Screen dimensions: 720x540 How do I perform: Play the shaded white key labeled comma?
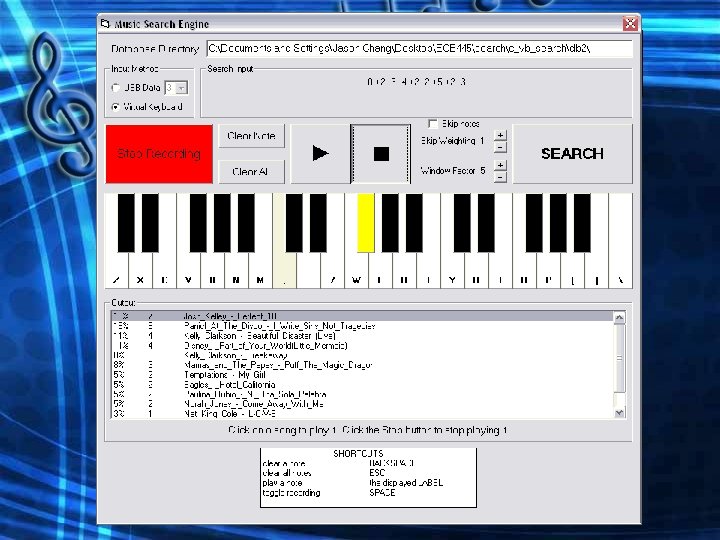click(x=284, y=271)
